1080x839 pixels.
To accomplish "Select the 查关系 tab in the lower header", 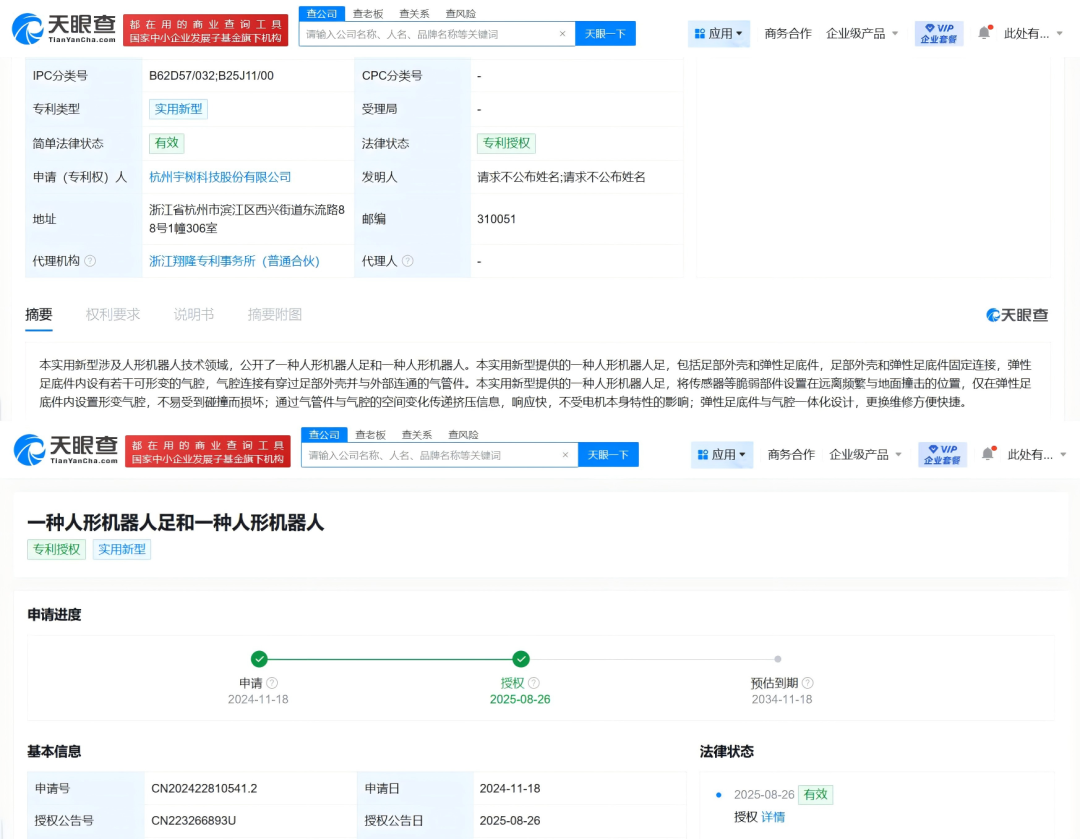I will (417, 435).
